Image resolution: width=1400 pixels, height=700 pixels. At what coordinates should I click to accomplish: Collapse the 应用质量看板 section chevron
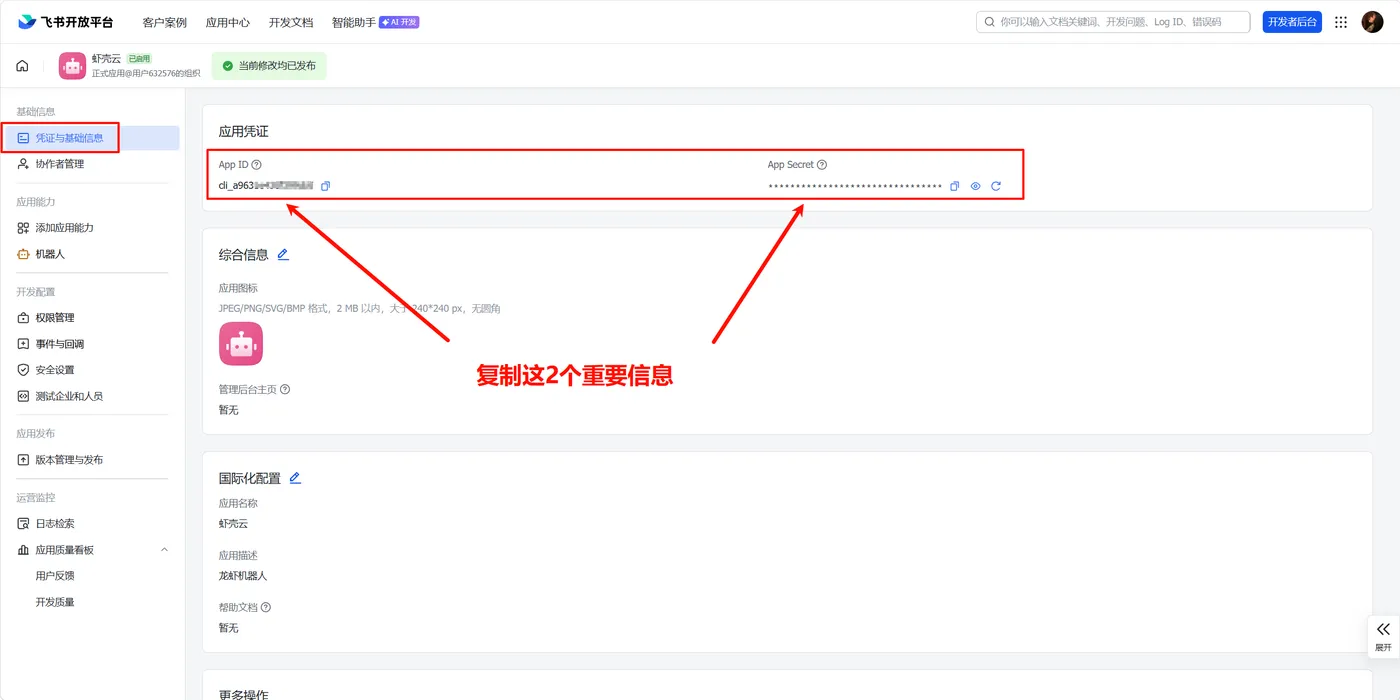click(165, 550)
